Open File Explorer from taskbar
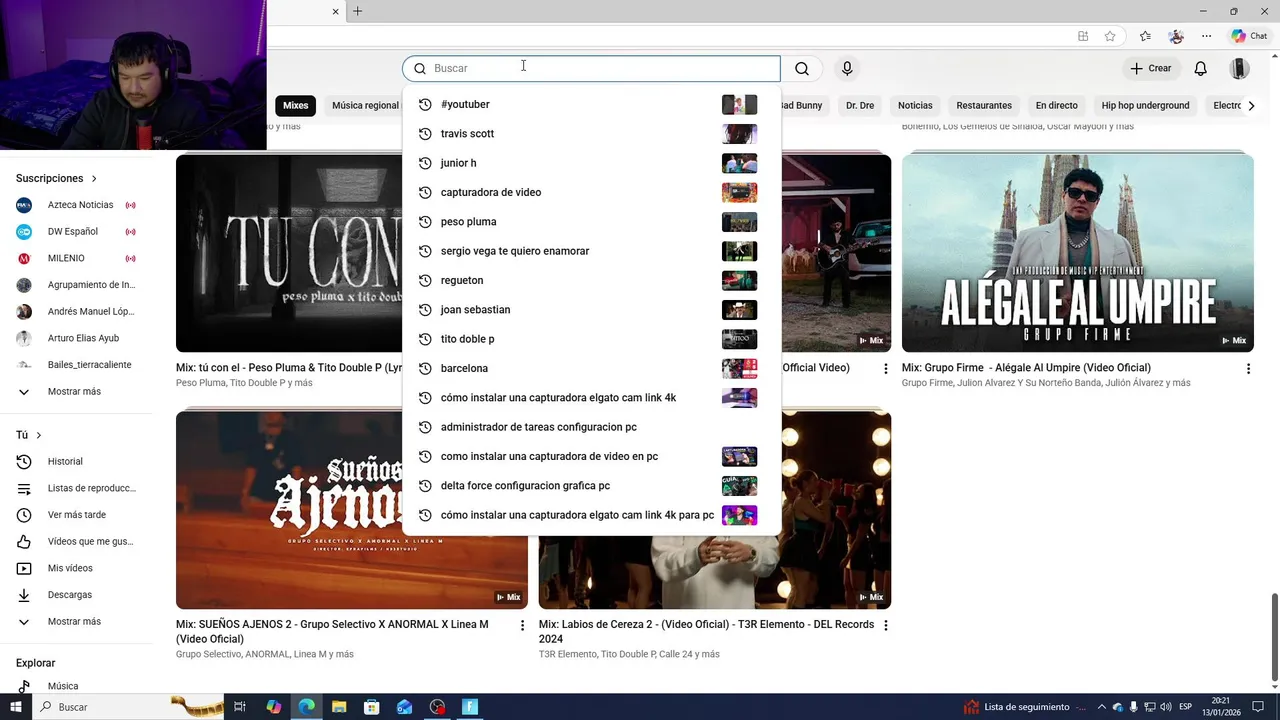 [x=339, y=707]
